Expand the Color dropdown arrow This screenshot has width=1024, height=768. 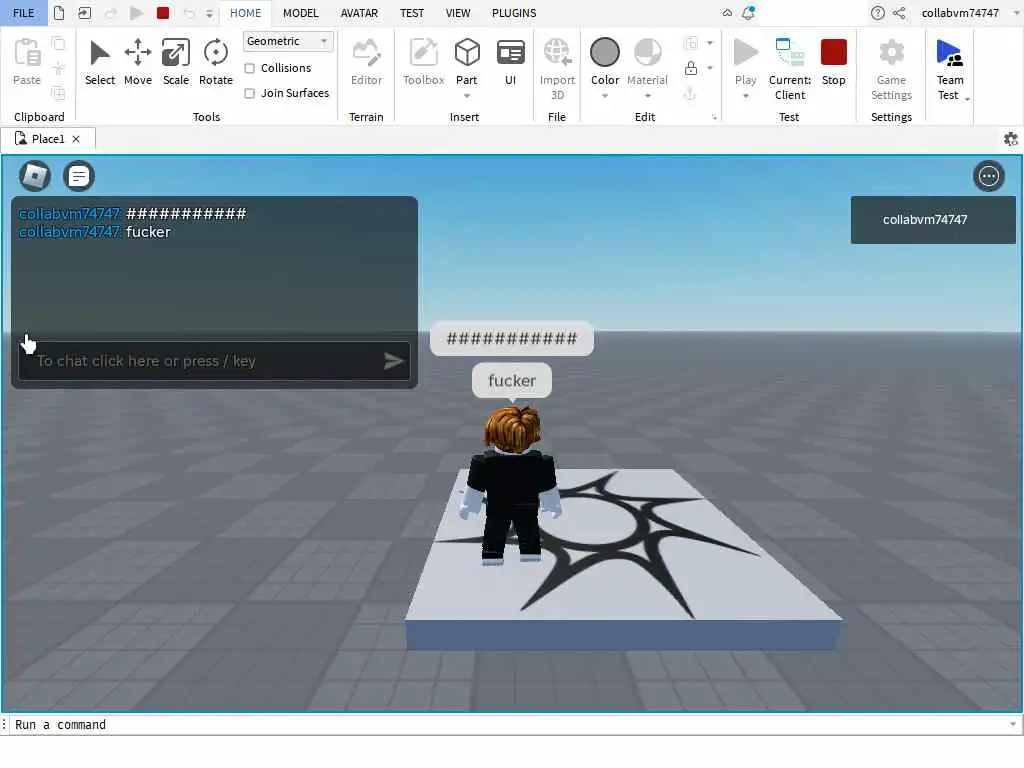tap(605, 96)
